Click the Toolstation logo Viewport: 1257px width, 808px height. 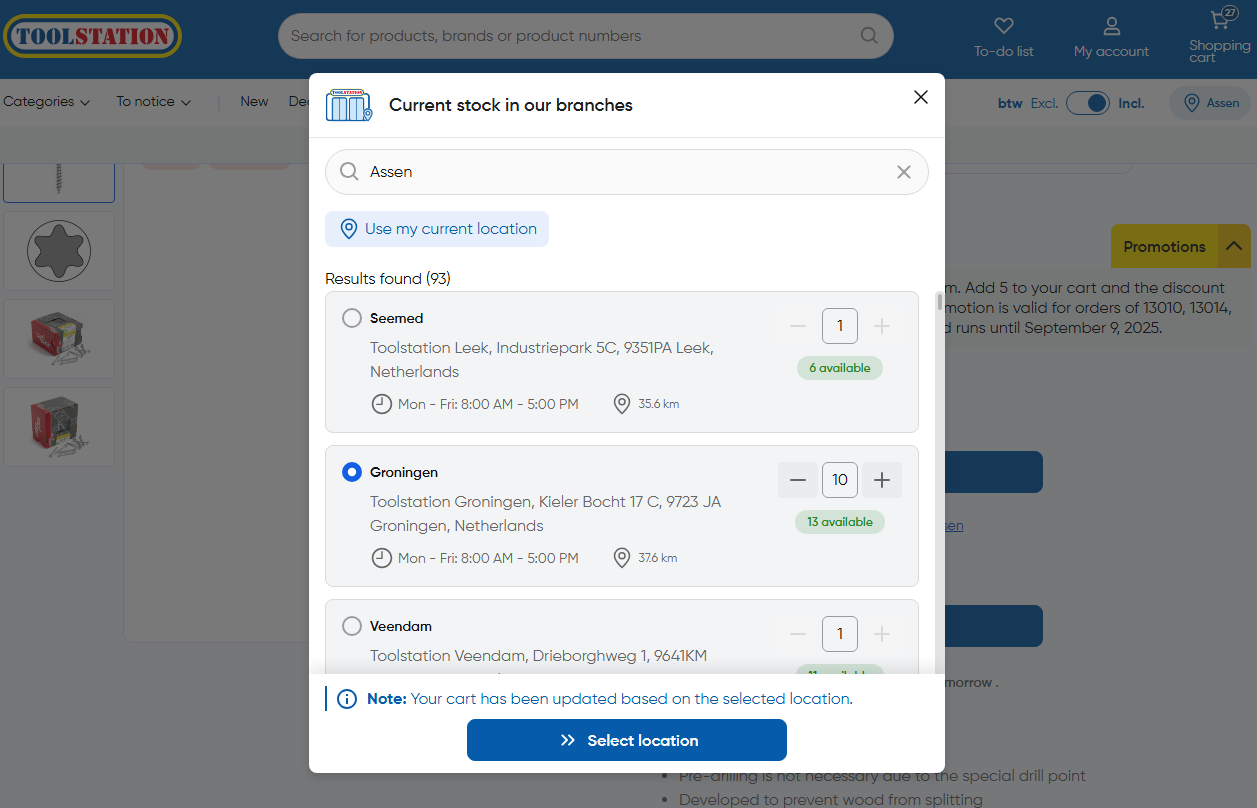92,36
